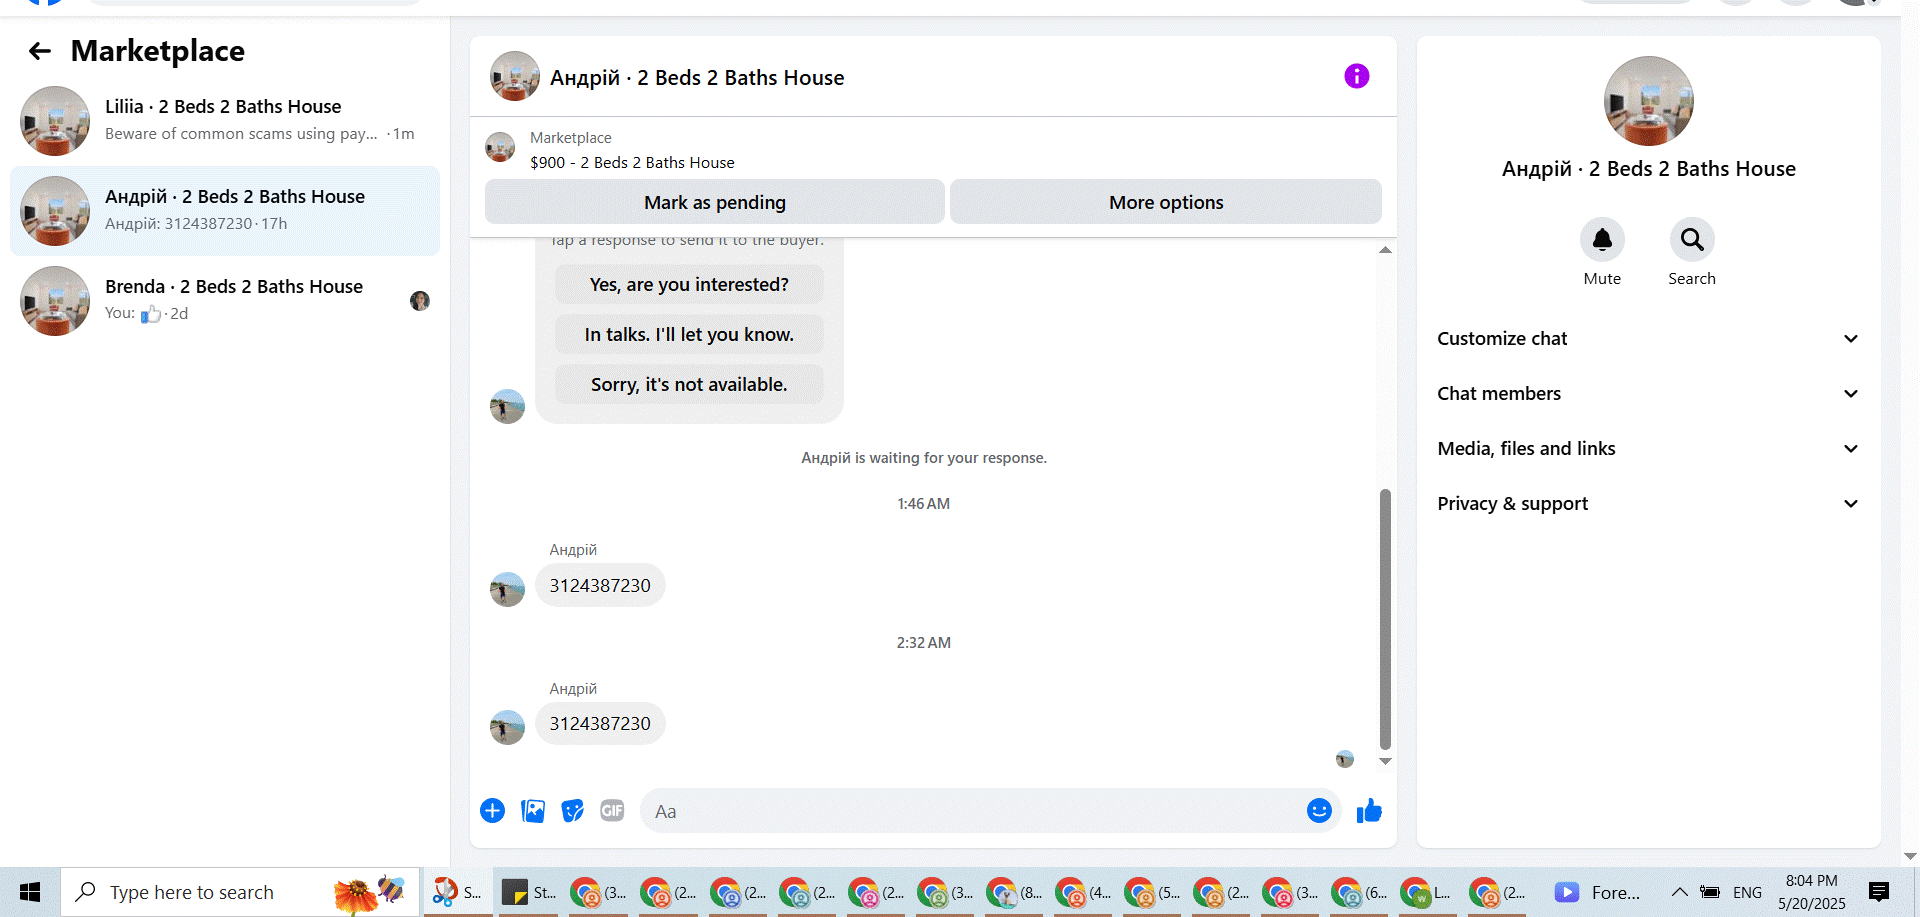The width and height of the screenshot is (1920, 917).
Task: Mute this chat with the bell icon
Action: tap(1602, 240)
